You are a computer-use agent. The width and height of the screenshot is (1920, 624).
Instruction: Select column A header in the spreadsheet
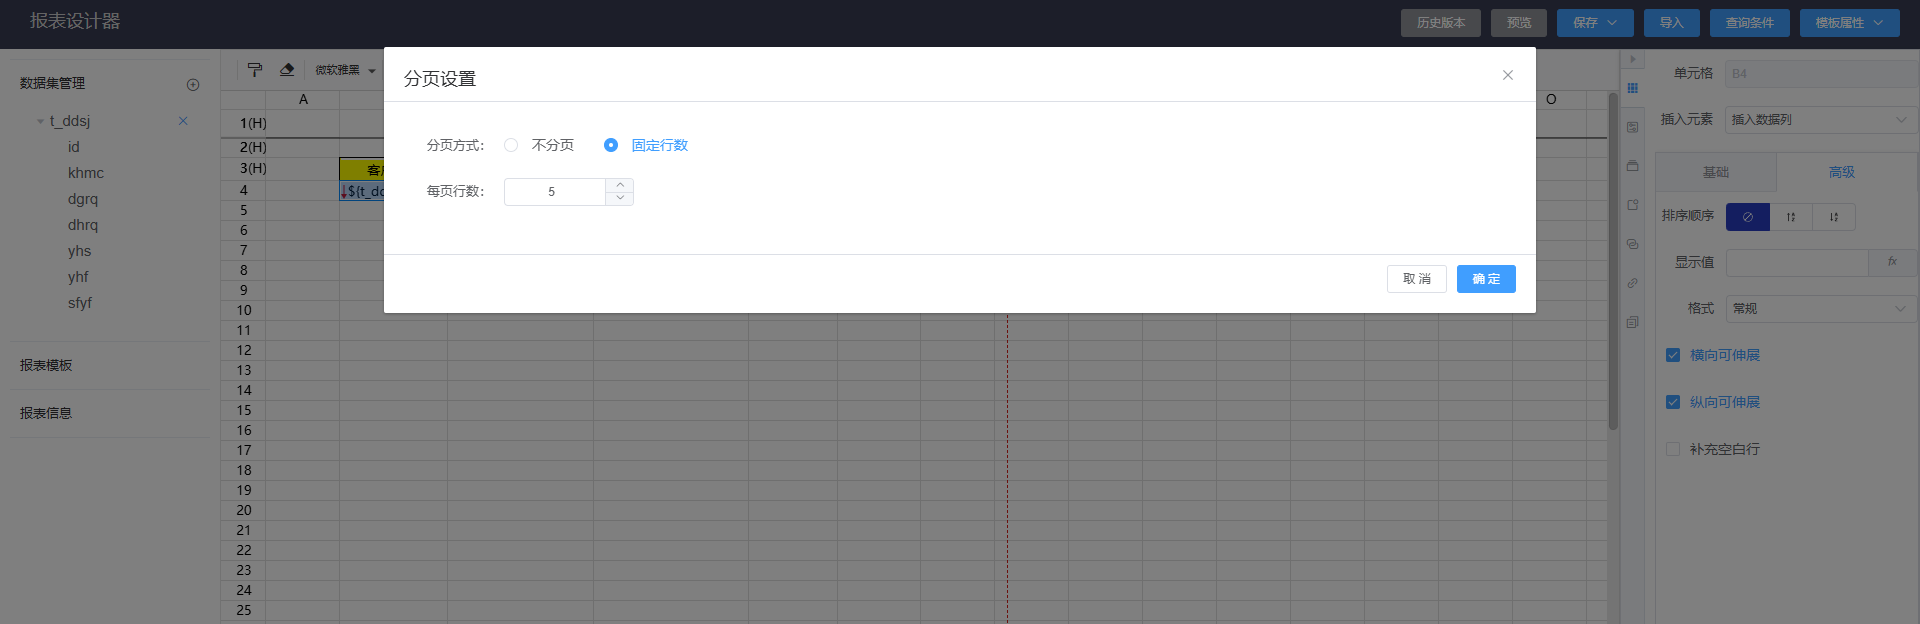pyautogui.click(x=303, y=100)
